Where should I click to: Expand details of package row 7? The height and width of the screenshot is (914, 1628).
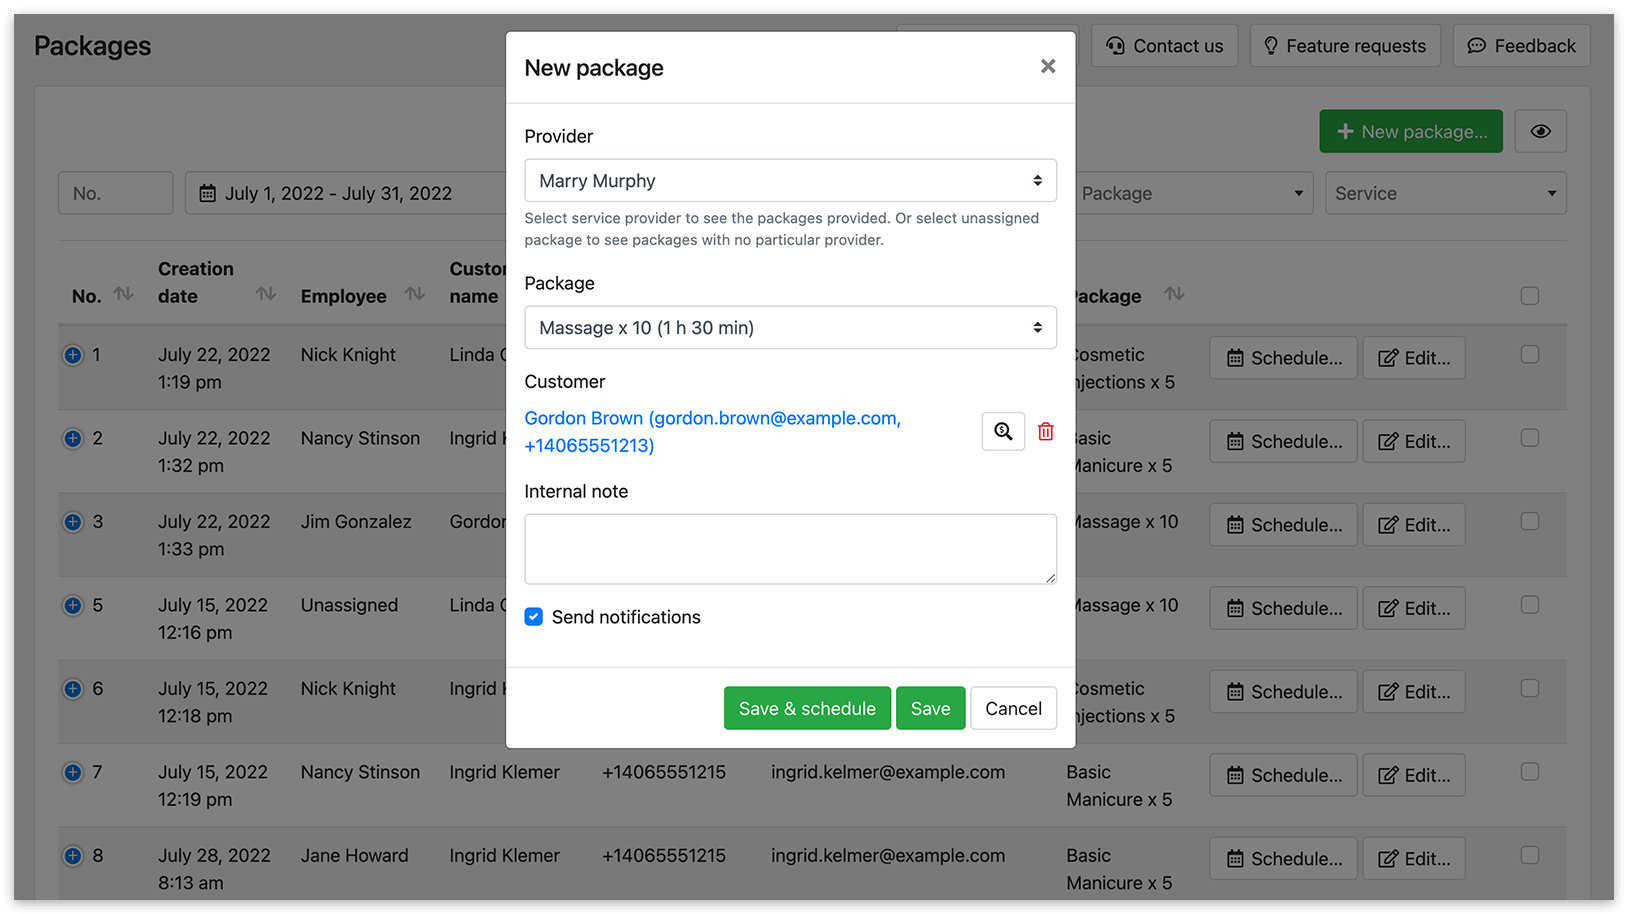[73, 772]
